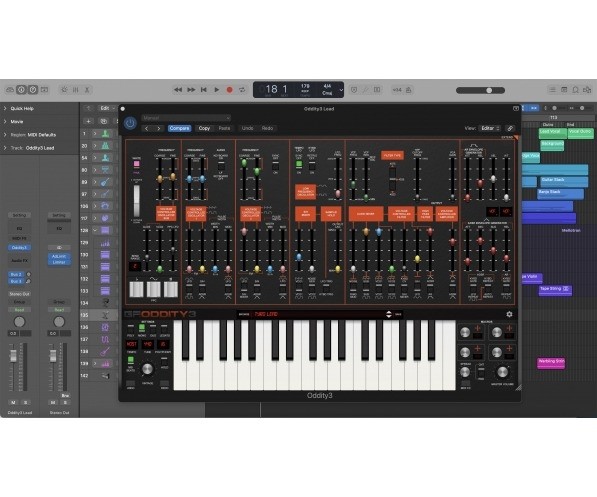
Task: Open the View Editor pop-up menu
Action: [490, 128]
